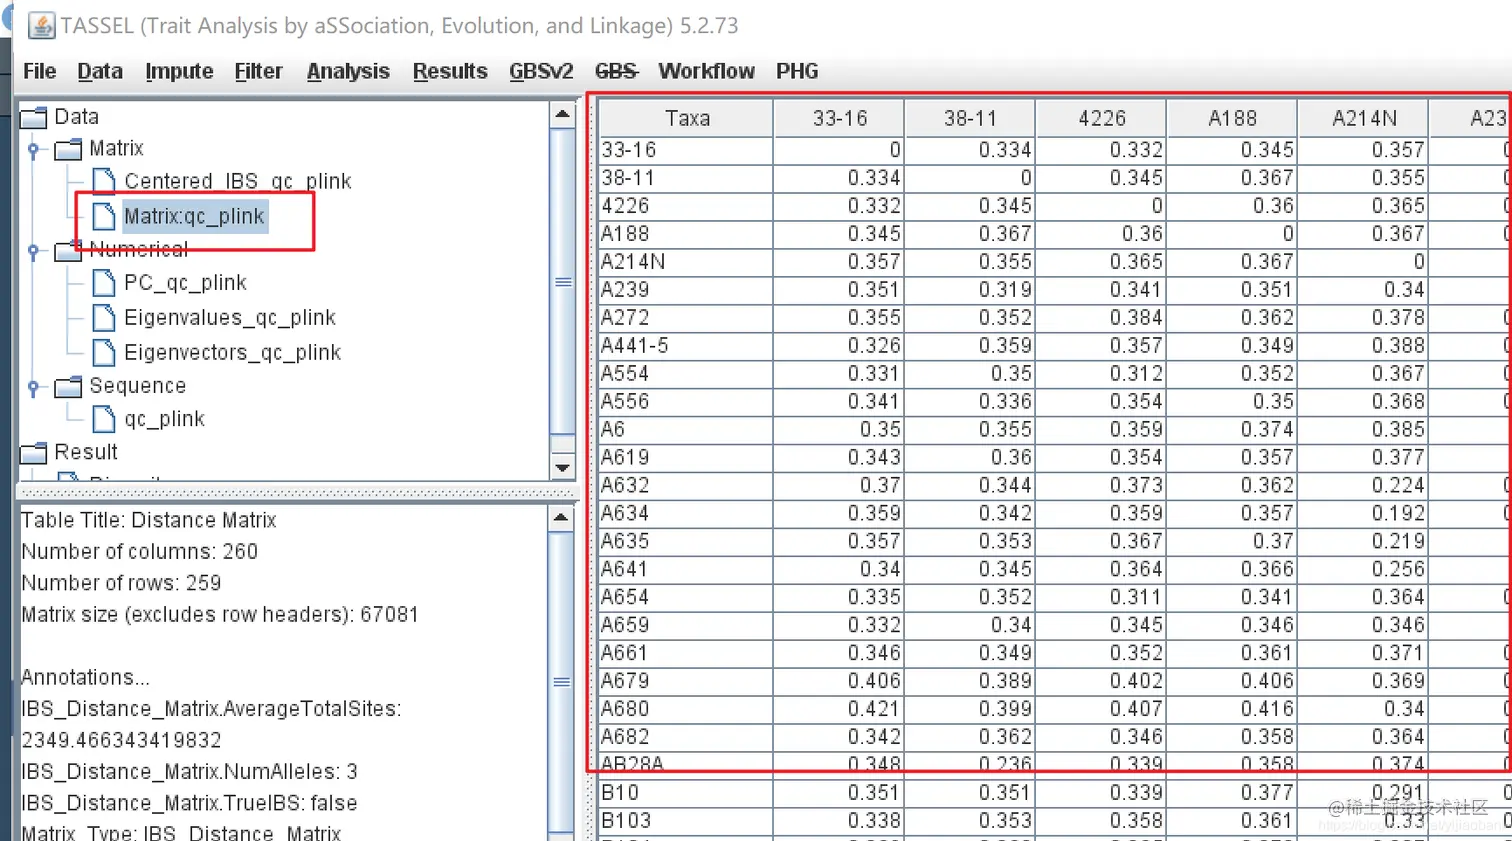Viewport: 1512px width, 841px height.
Task: Click the 38-11 column header
Action: [x=970, y=118]
